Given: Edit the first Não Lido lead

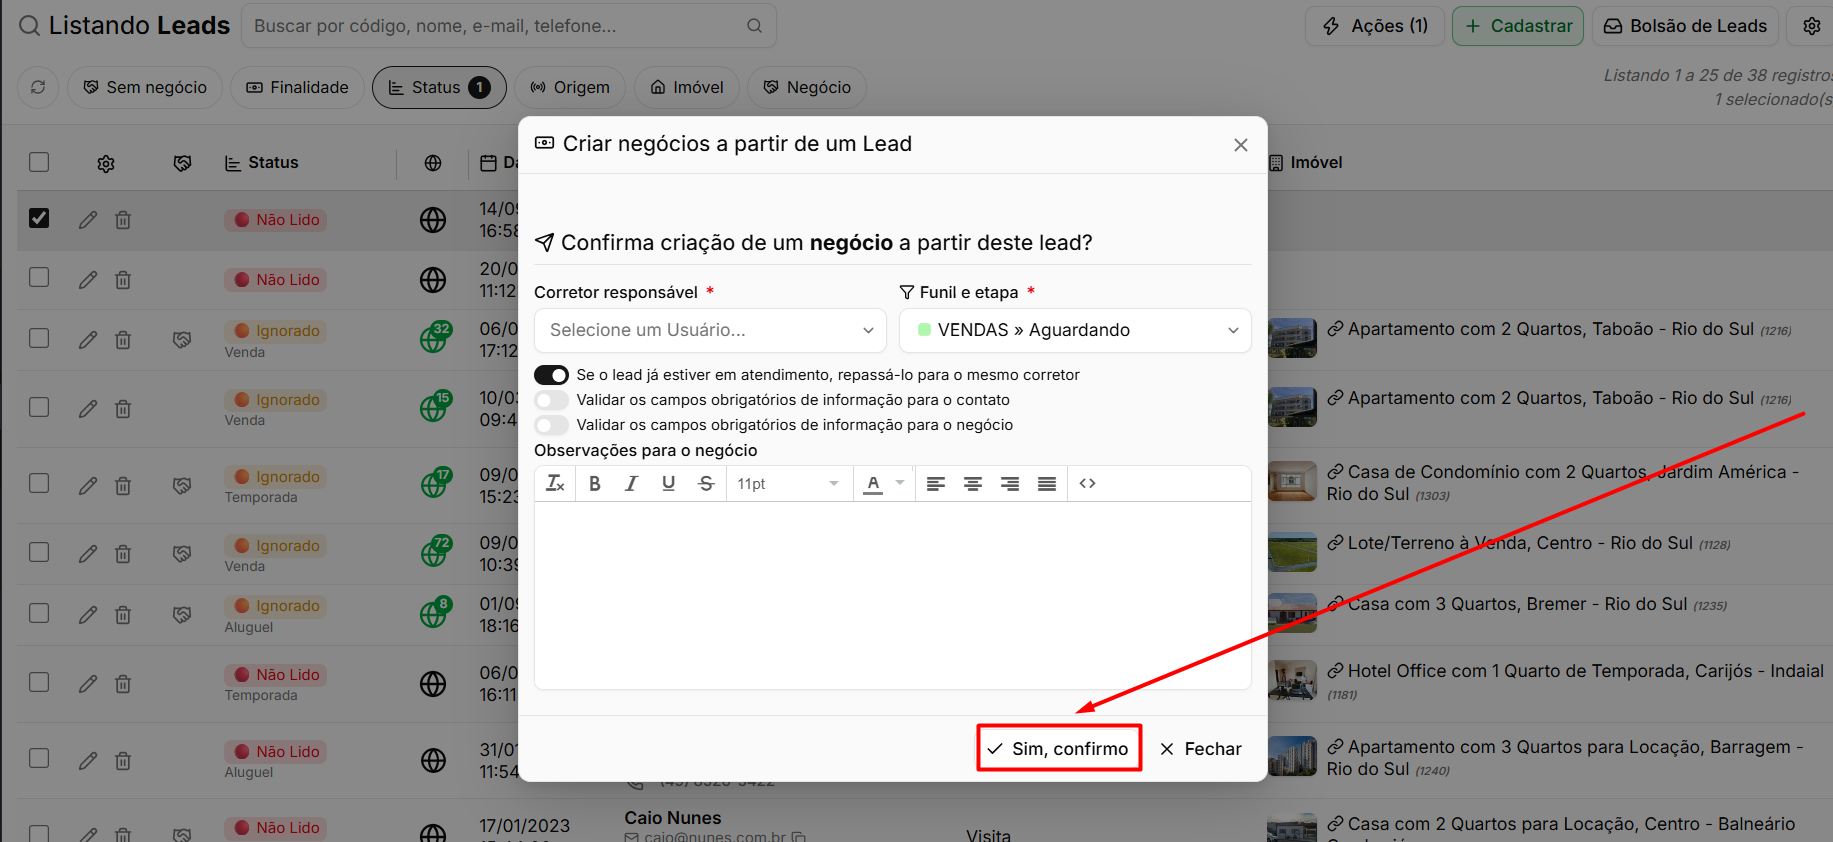Looking at the screenshot, I should (88, 220).
